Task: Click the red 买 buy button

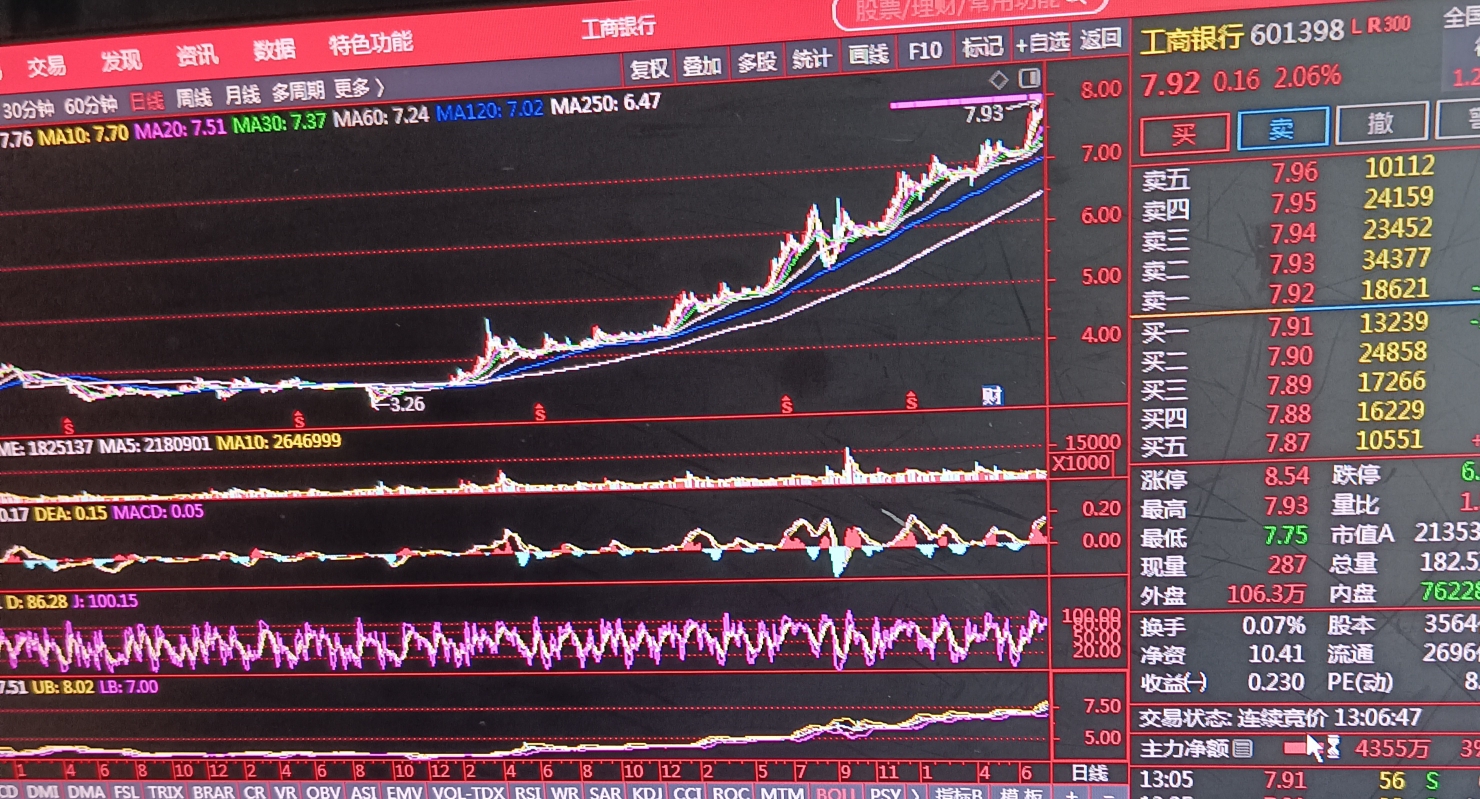Action: pyautogui.click(x=1184, y=133)
